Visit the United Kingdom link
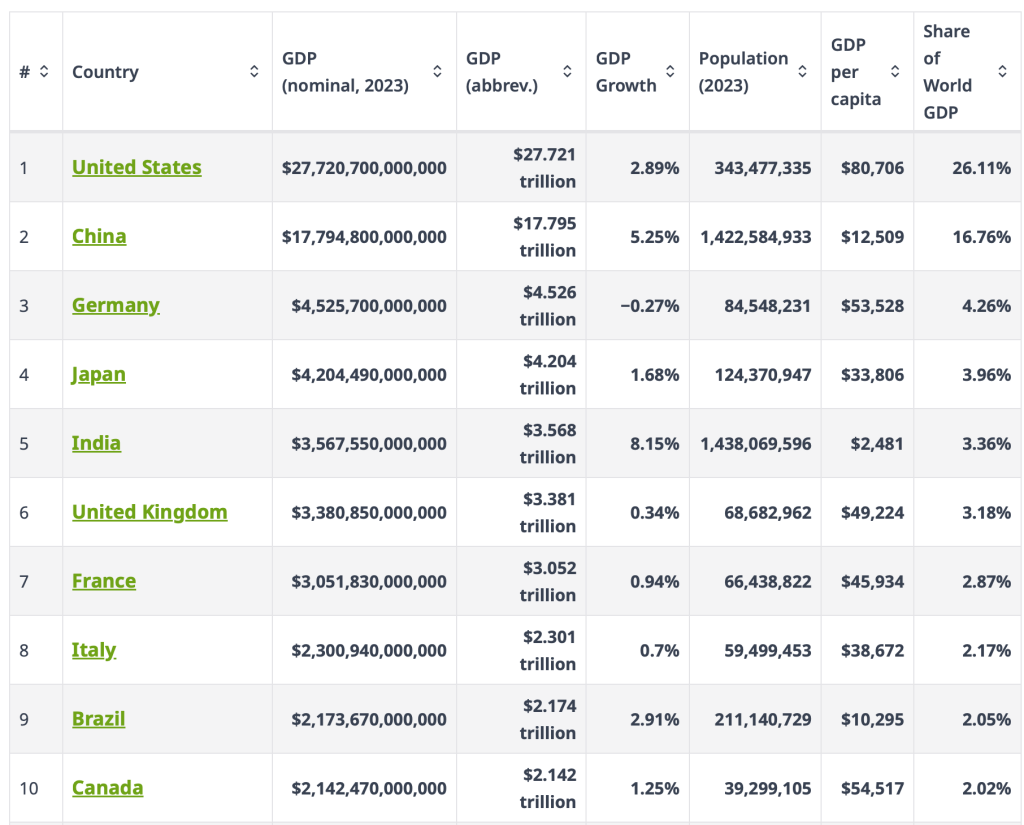 150,512
